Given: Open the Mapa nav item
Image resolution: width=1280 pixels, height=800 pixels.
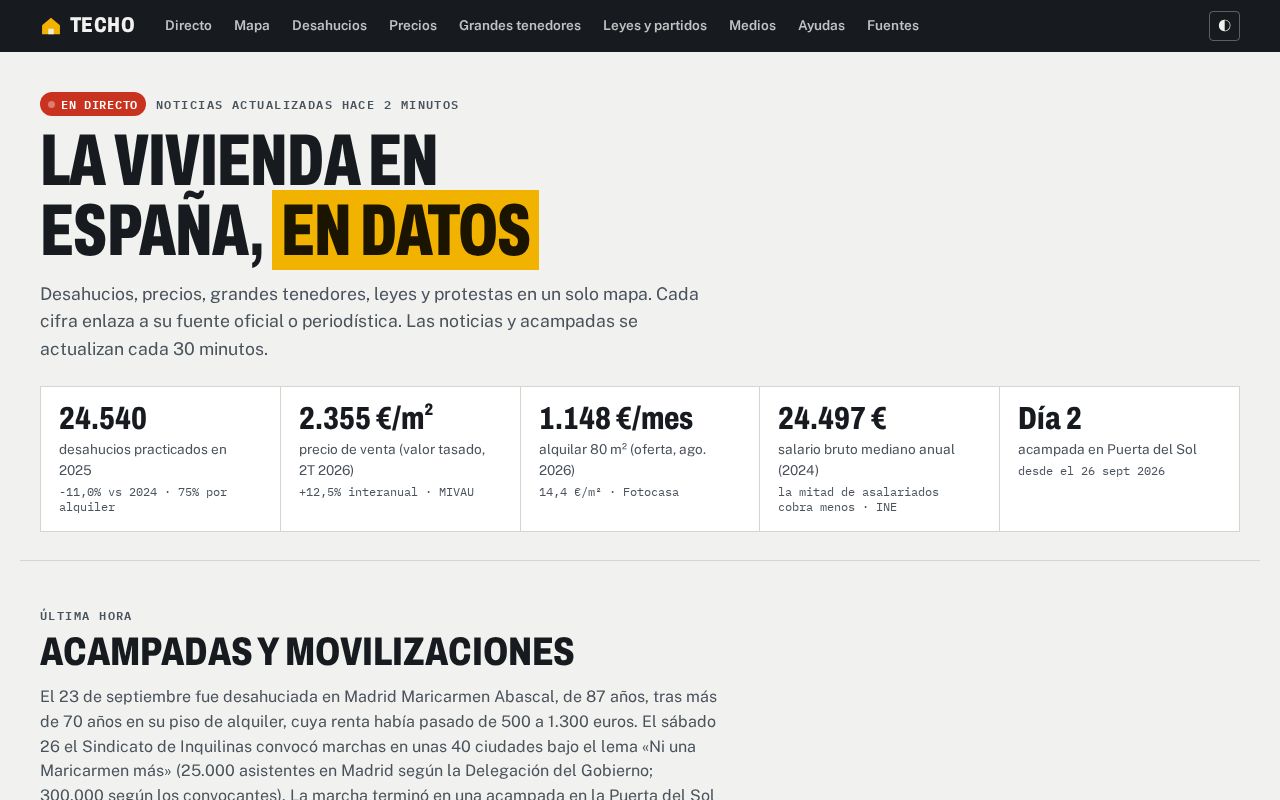Looking at the screenshot, I should click(252, 26).
